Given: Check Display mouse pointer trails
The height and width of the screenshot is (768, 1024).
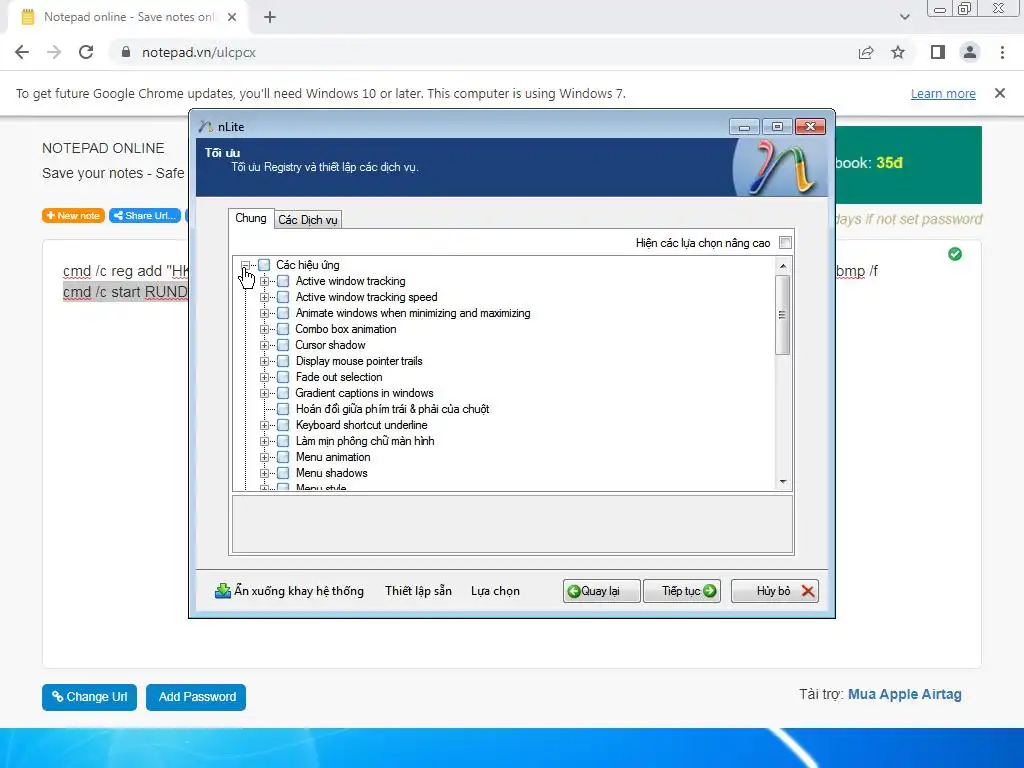Looking at the screenshot, I should (283, 361).
